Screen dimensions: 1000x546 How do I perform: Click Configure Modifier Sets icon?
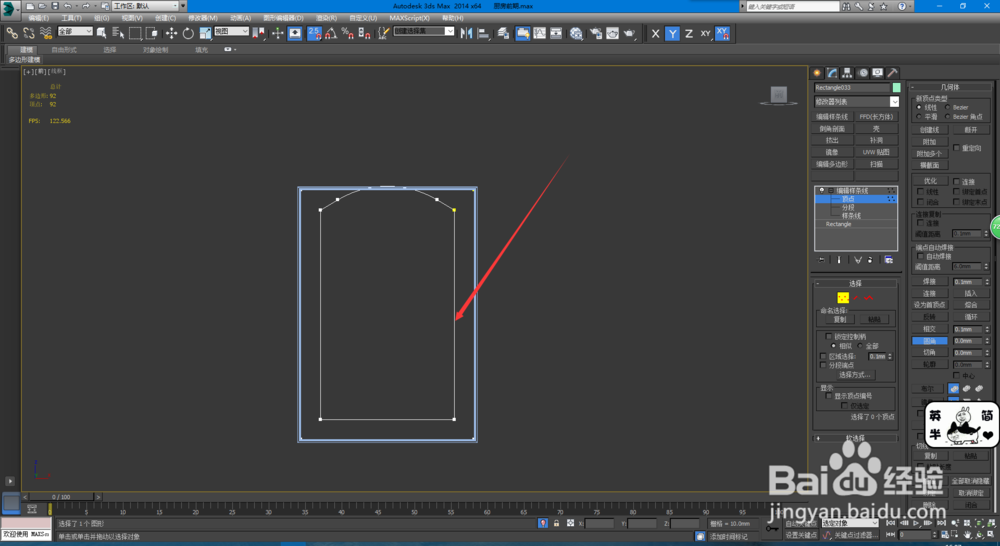pos(888,260)
